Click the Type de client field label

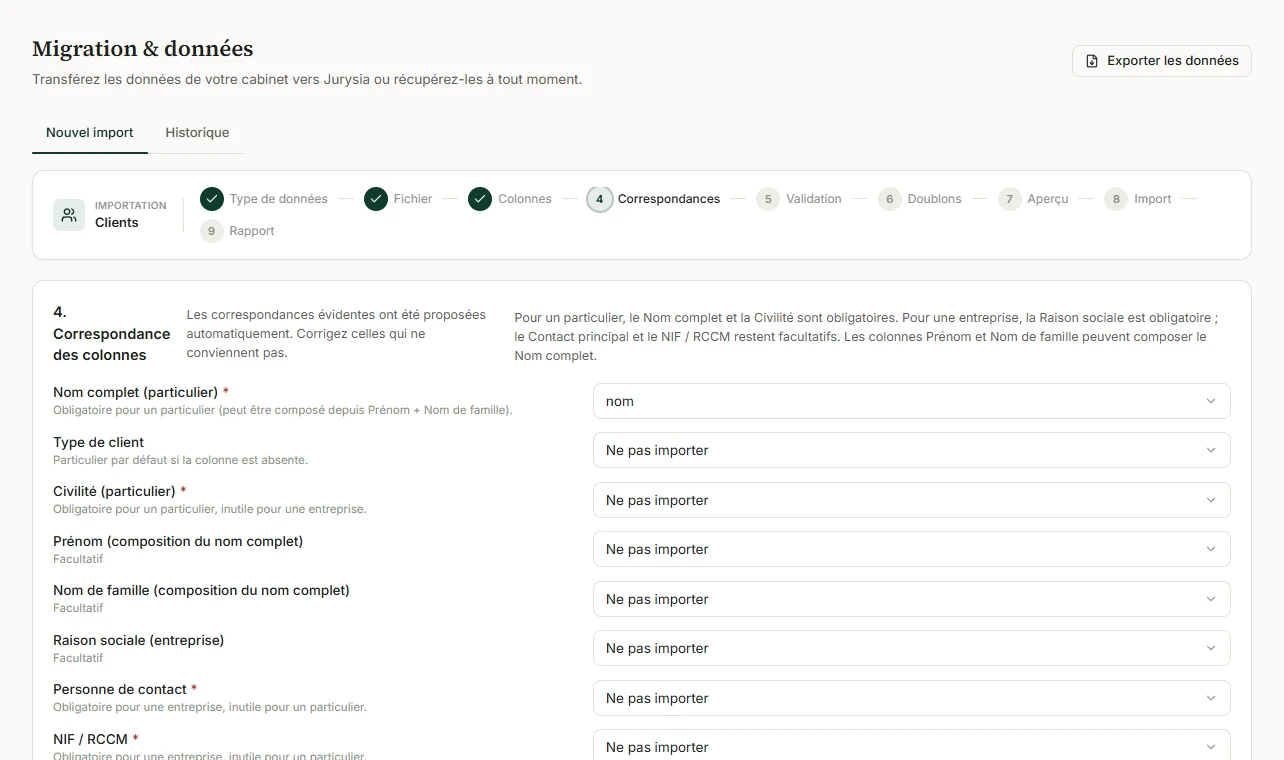coord(99,442)
